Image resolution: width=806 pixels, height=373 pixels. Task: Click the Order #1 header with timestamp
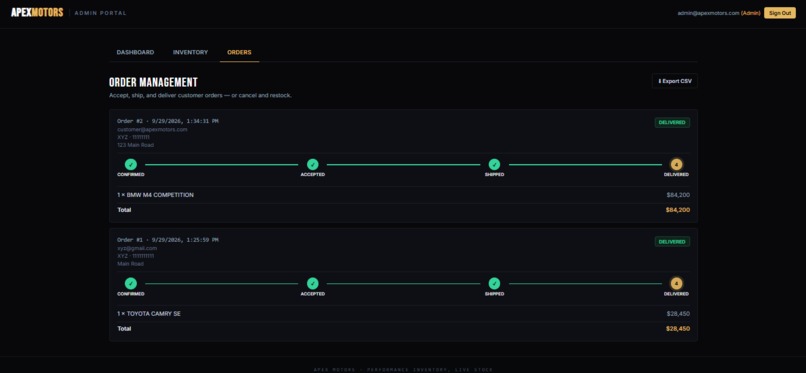click(x=168, y=240)
